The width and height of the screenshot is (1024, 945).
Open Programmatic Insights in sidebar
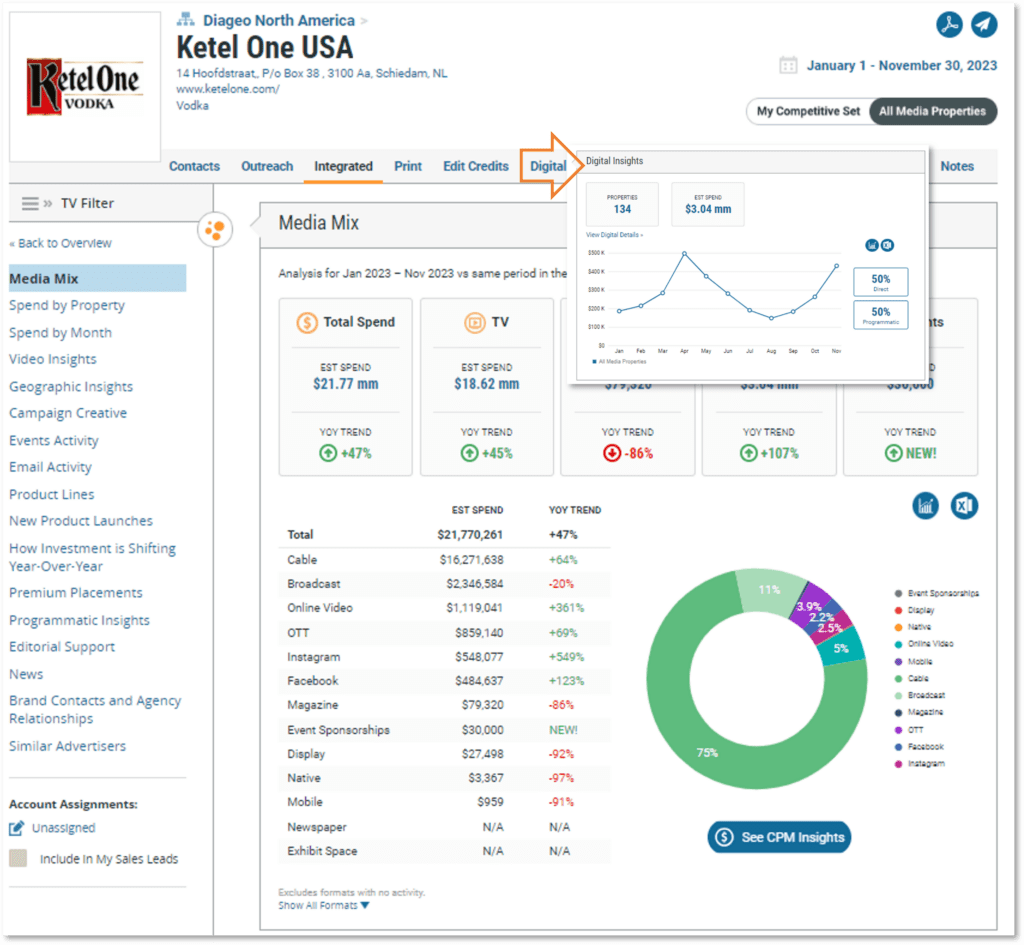coord(79,620)
